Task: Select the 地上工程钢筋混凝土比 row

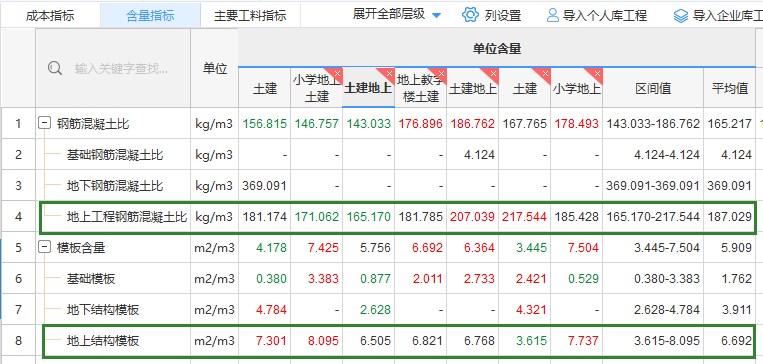Action: [397, 217]
